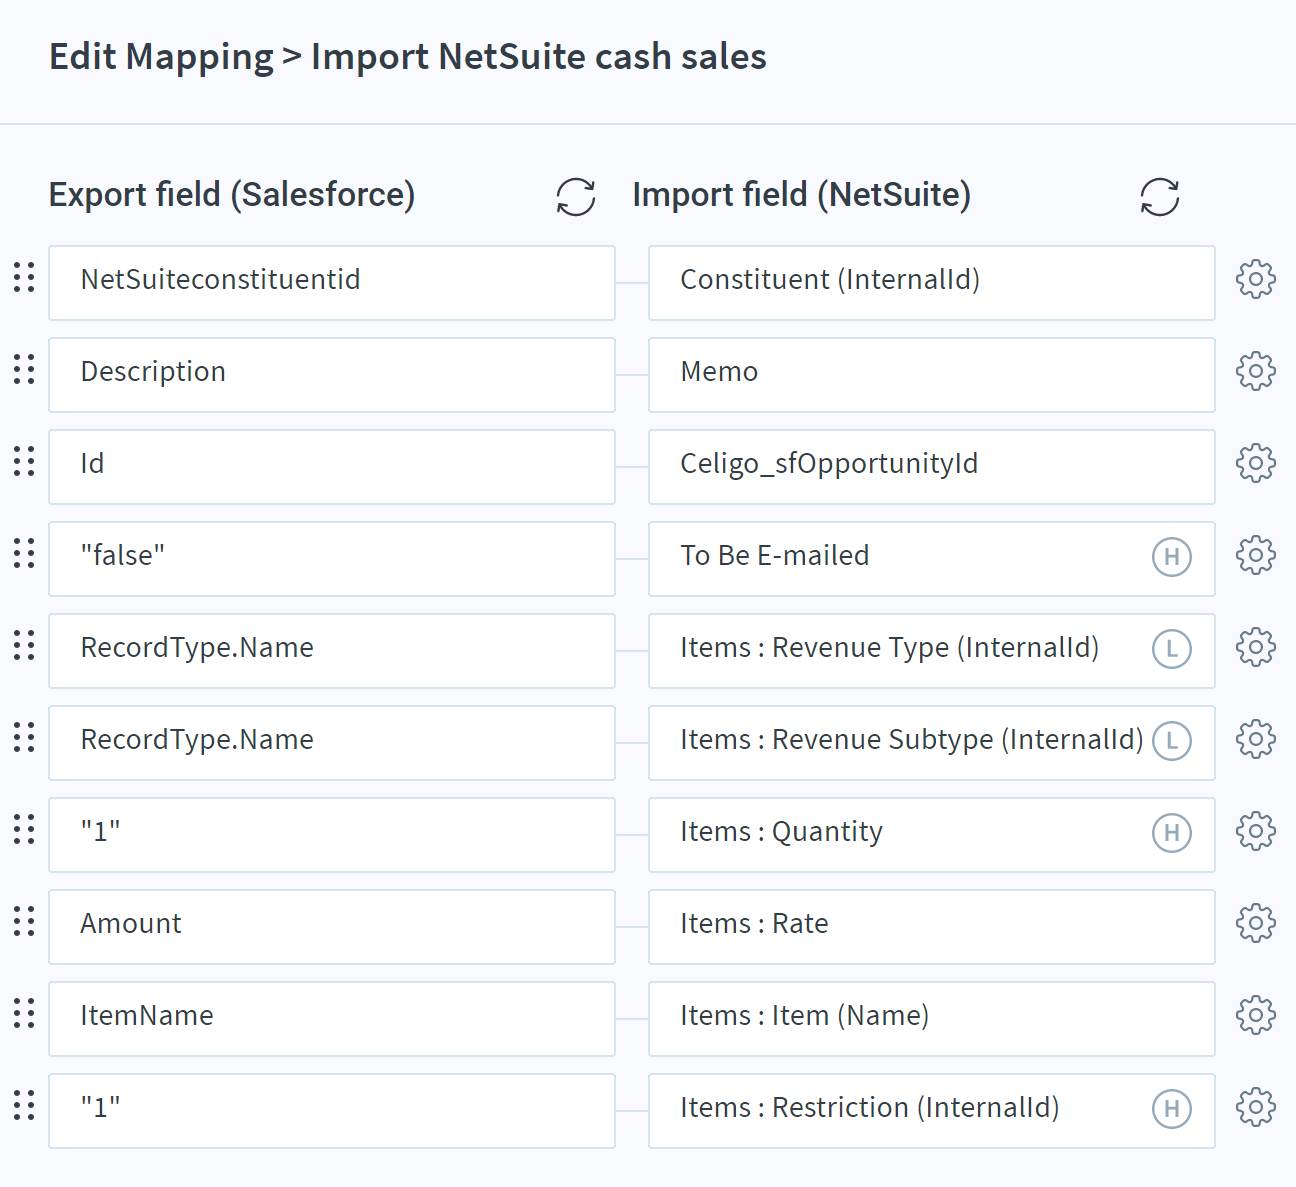Edit the Id export field

pyautogui.click(x=332, y=467)
